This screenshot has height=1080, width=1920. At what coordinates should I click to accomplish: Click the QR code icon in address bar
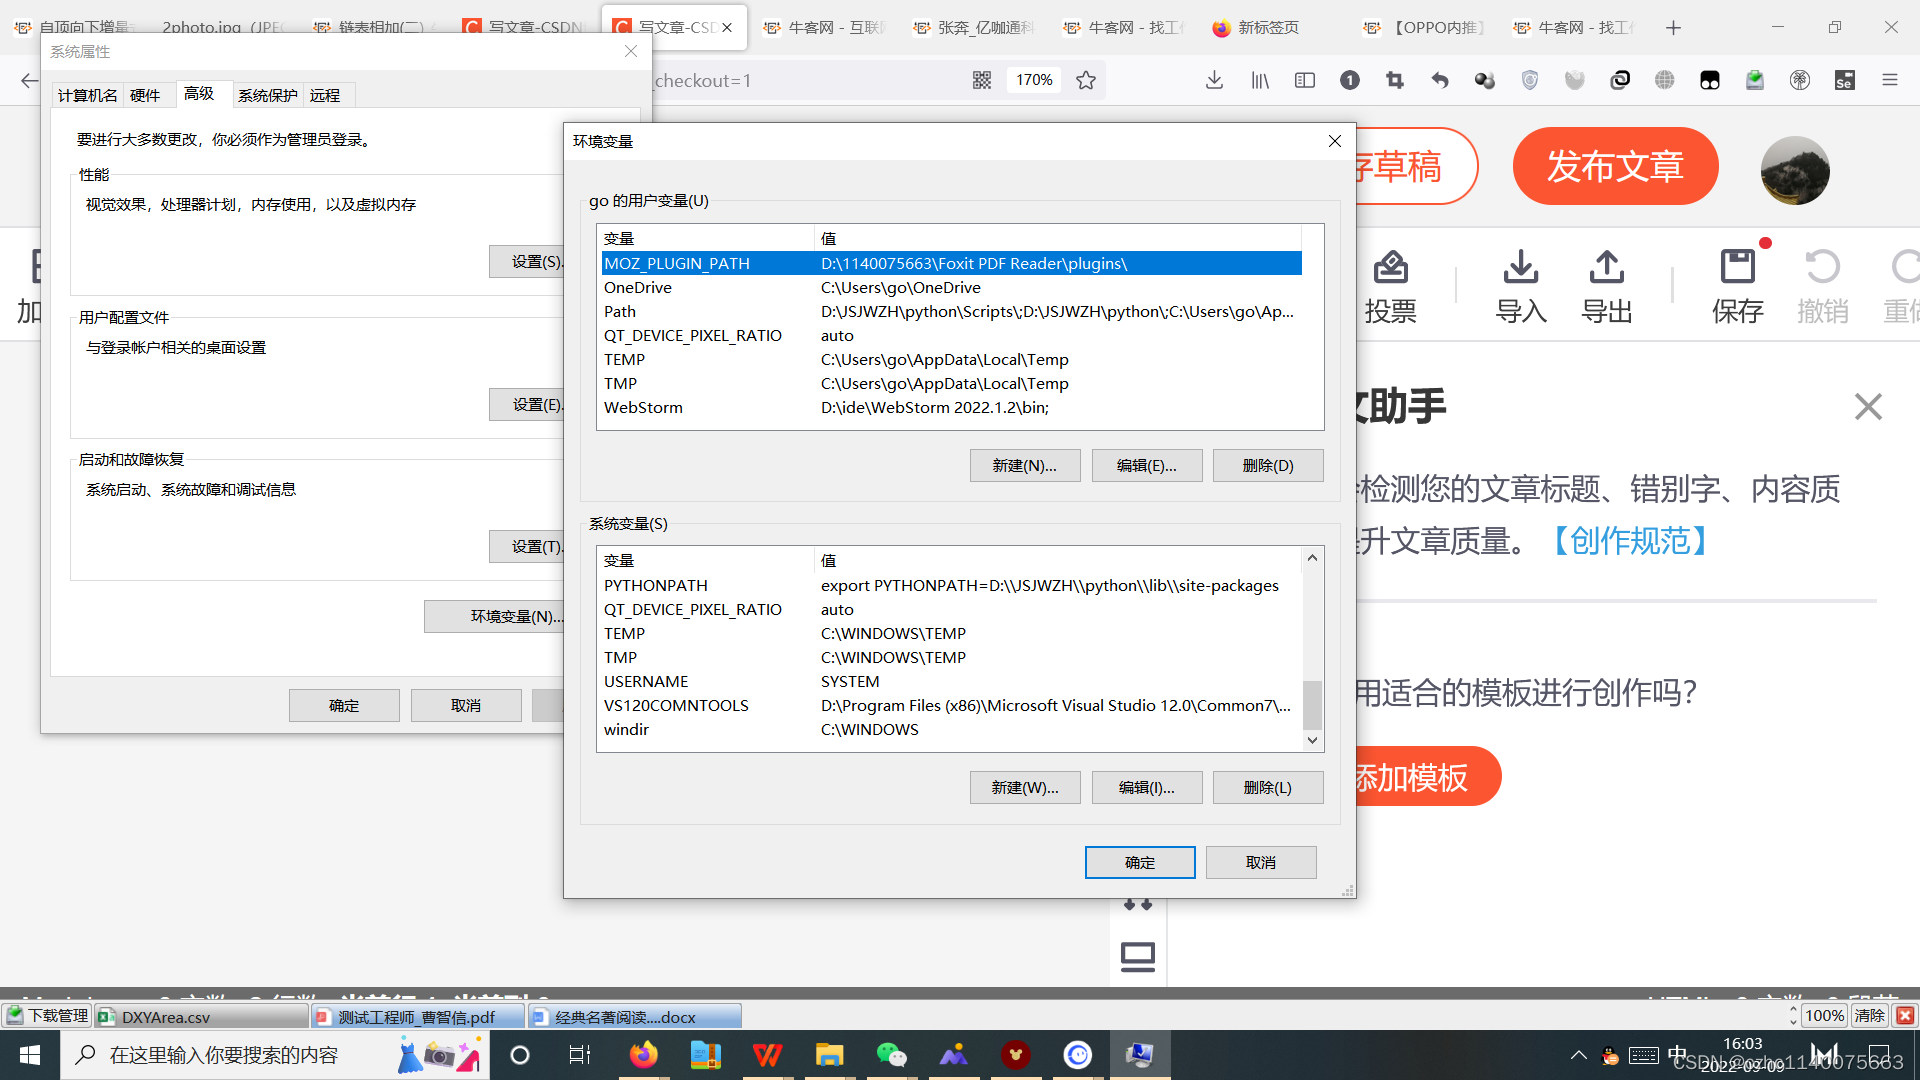[982, 80]
